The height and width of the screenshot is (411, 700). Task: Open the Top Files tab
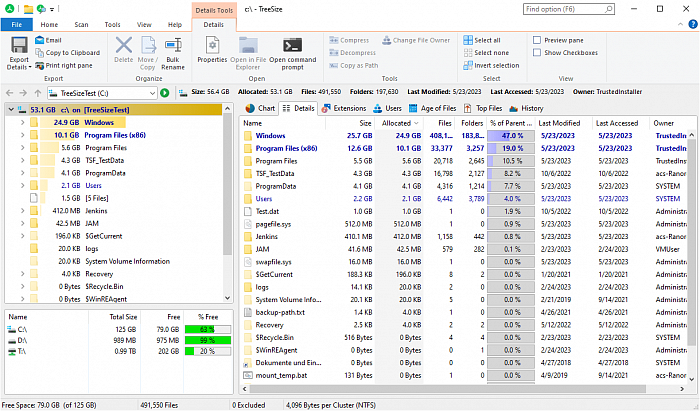pos(483,108)
